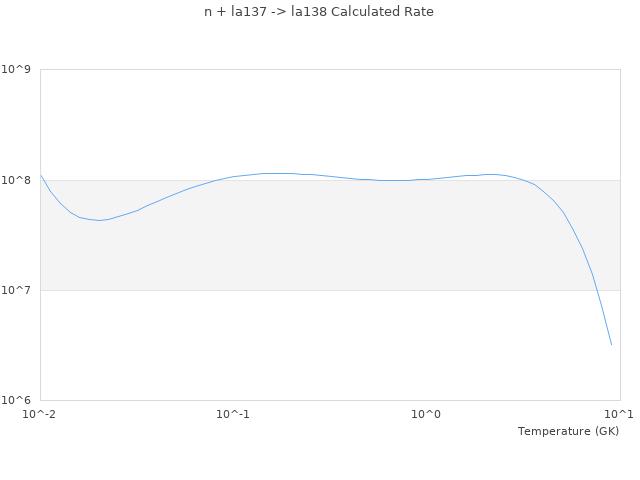This screenshot has width=640, height=480.
Task: Click the curve directly above the 10^-1 tick
Action: (233, 177)
